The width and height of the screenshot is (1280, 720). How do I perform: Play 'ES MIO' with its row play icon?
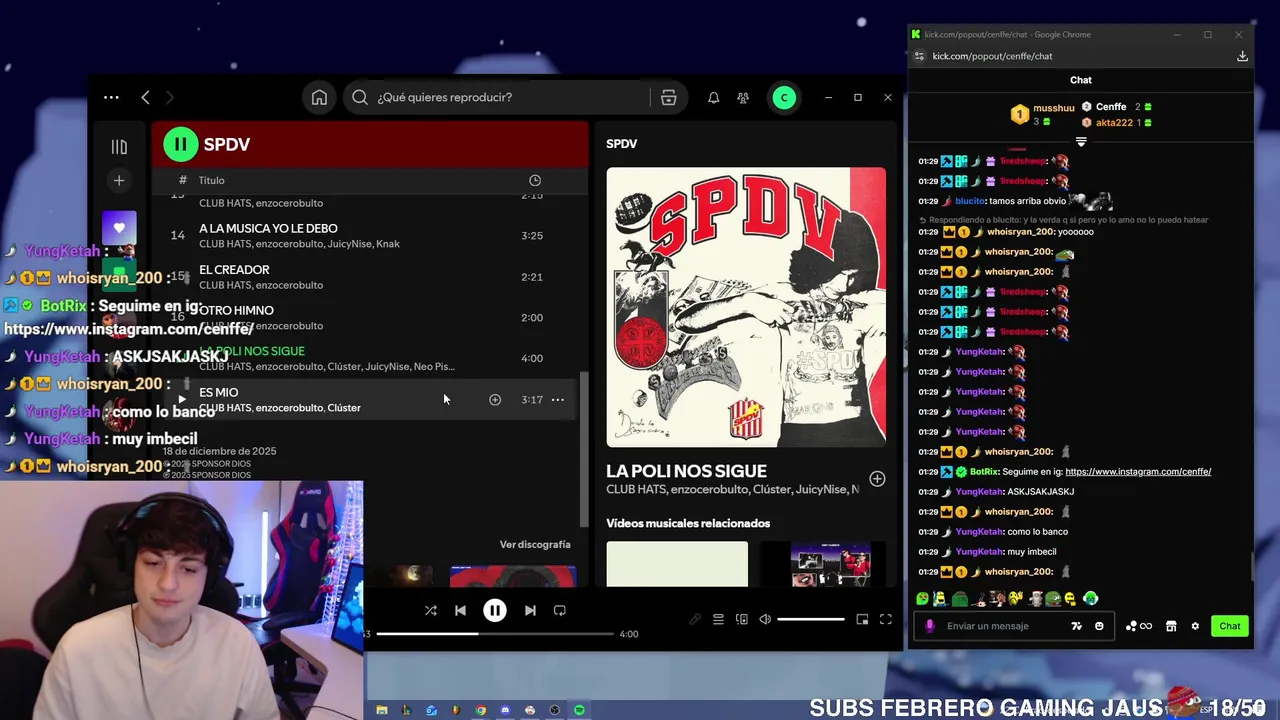181,399
